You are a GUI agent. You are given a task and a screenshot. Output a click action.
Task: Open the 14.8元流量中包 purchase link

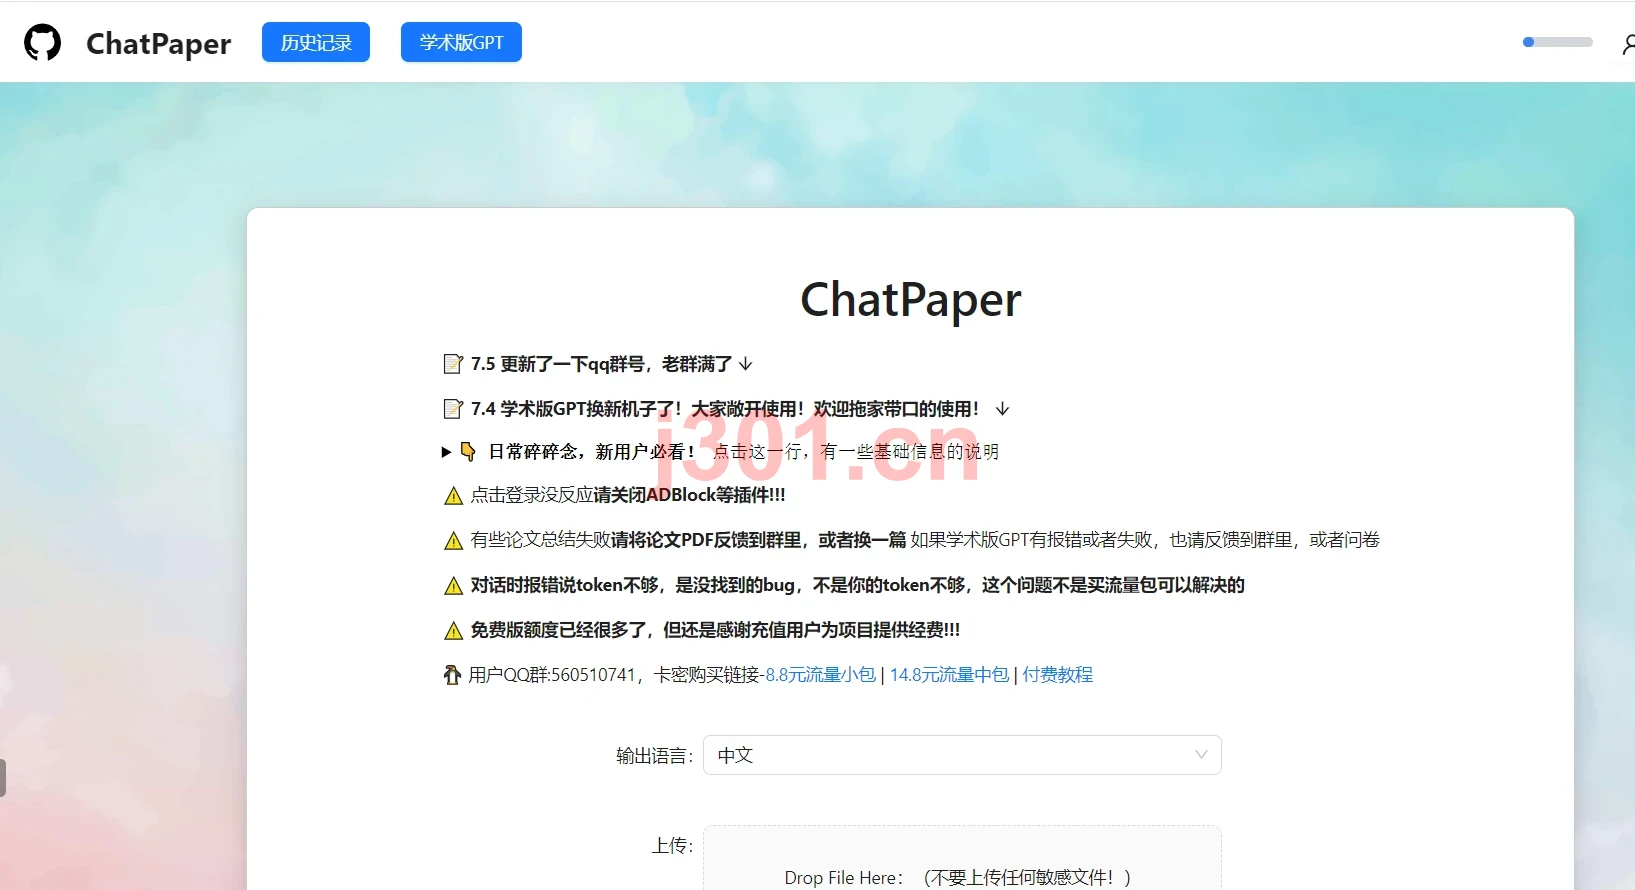tap(949, 675)
